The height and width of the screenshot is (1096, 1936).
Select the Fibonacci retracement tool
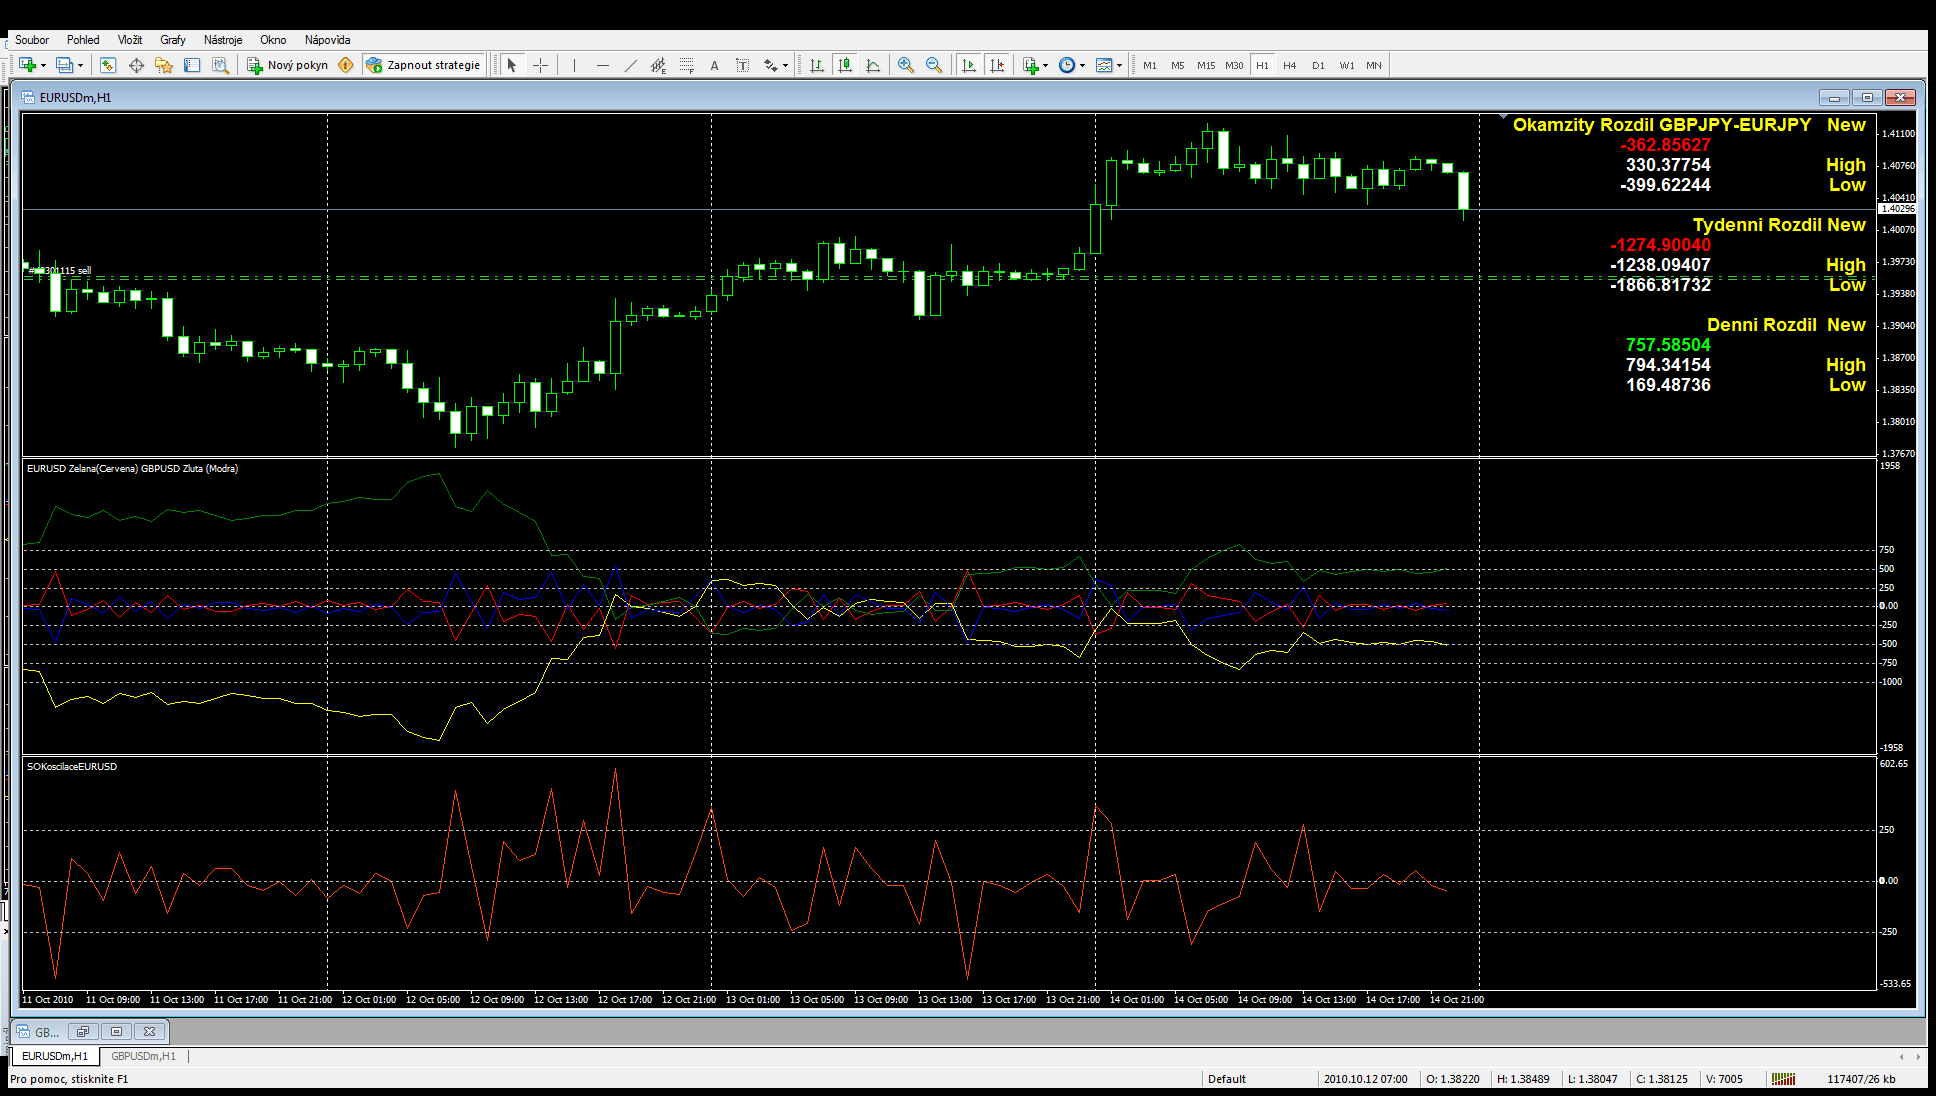click(686, 65)
